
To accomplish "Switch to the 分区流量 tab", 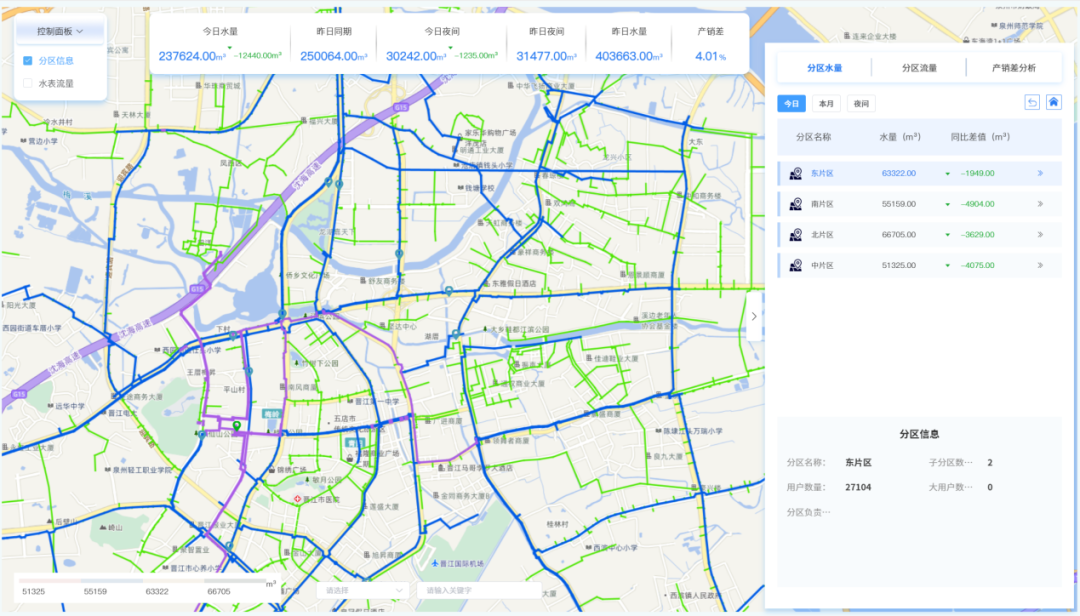I will (x=918, y=68).
